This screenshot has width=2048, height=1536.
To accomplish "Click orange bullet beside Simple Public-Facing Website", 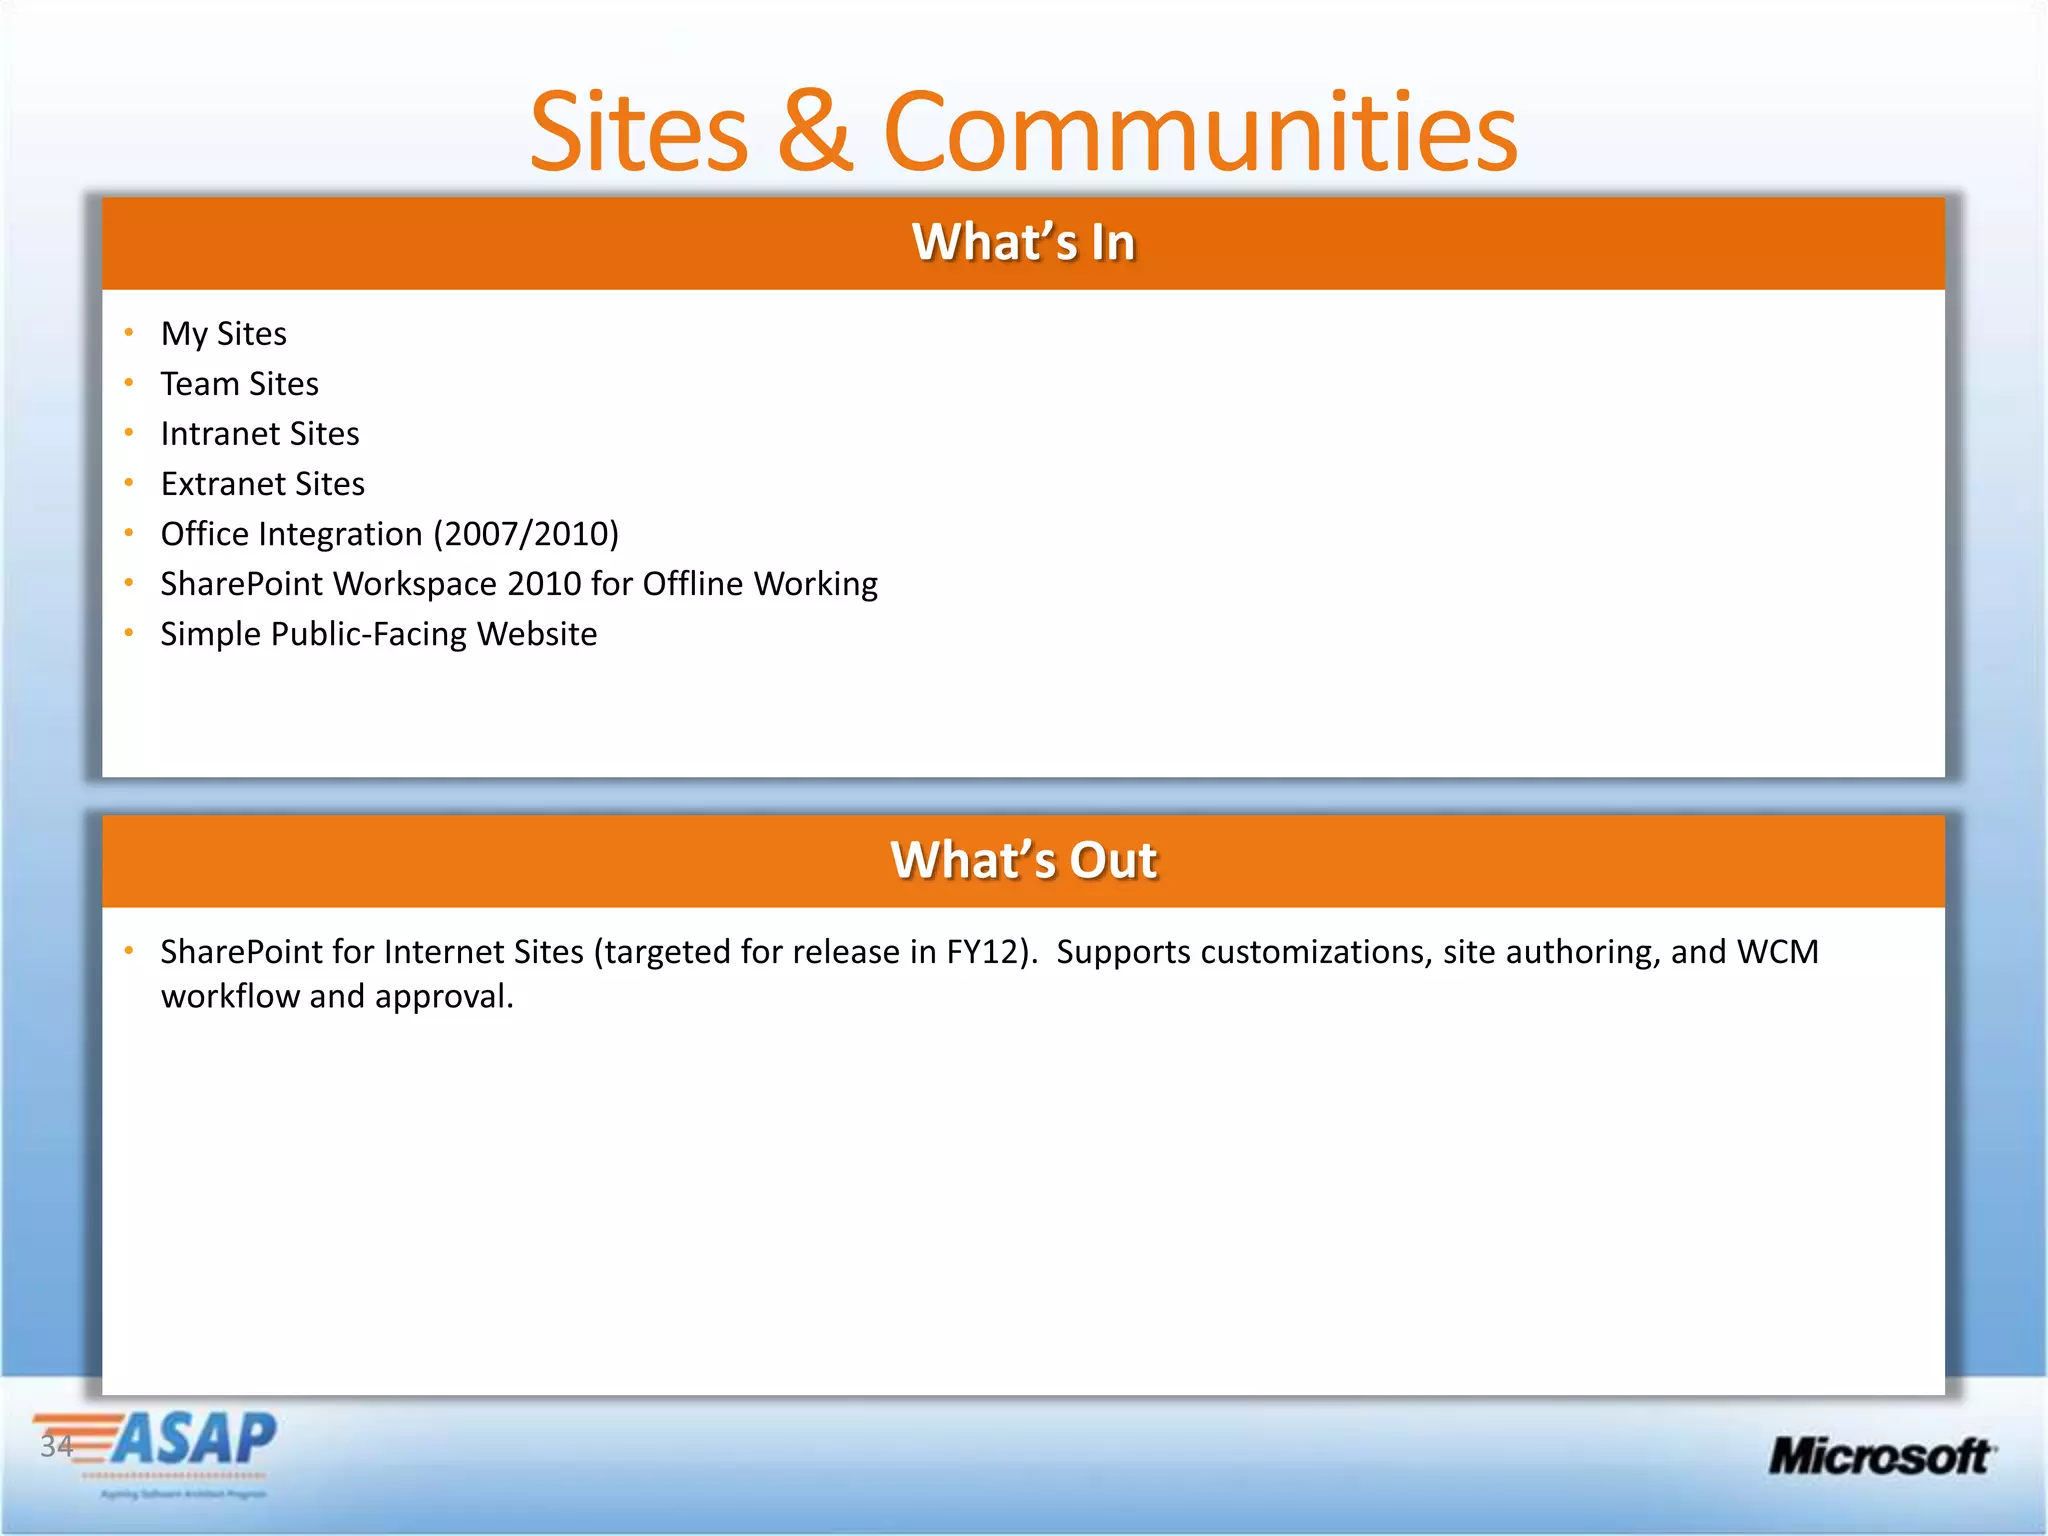I will (129, 632).
